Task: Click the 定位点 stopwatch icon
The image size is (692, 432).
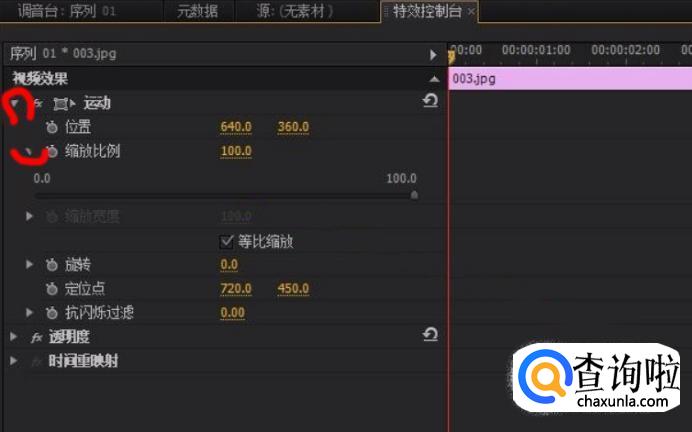Action: pos(52,289)
